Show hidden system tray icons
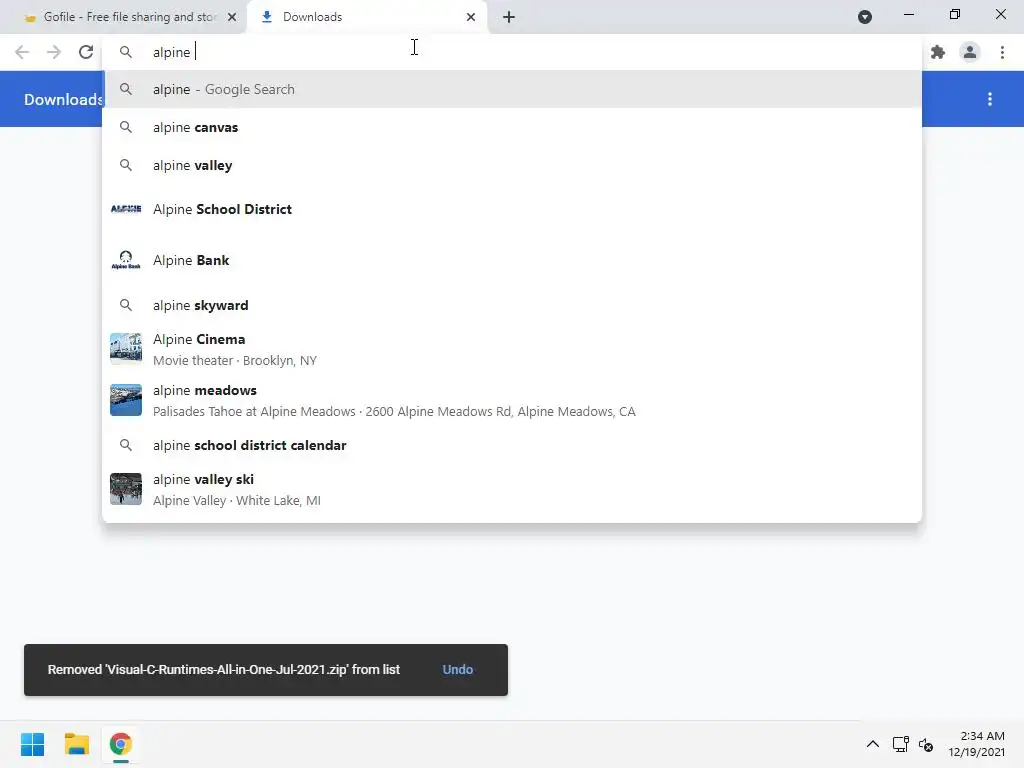 pos(872,744)
